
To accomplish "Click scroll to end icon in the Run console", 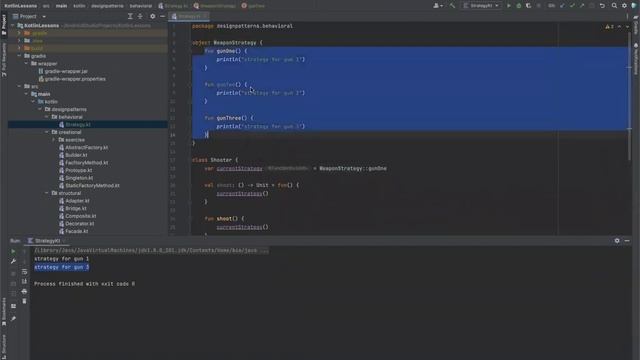I will coord(24,281).
